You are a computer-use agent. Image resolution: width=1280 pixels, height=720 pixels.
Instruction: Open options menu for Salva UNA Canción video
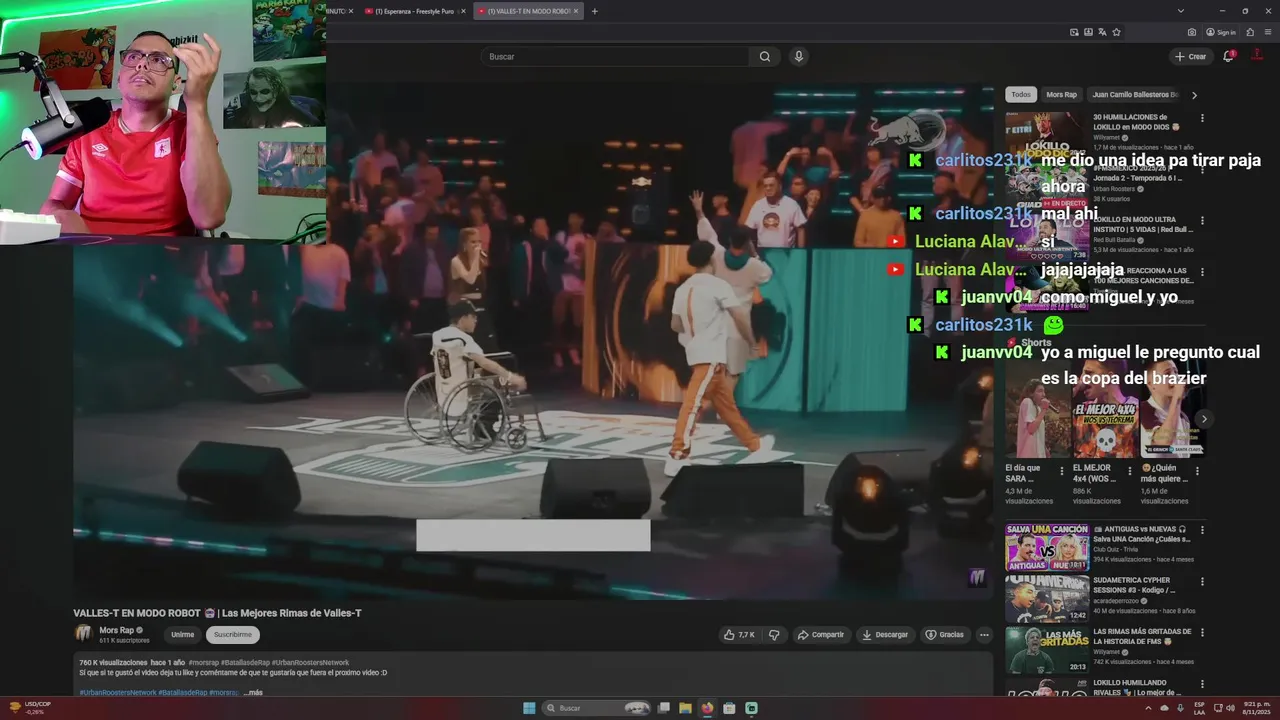1202,530
